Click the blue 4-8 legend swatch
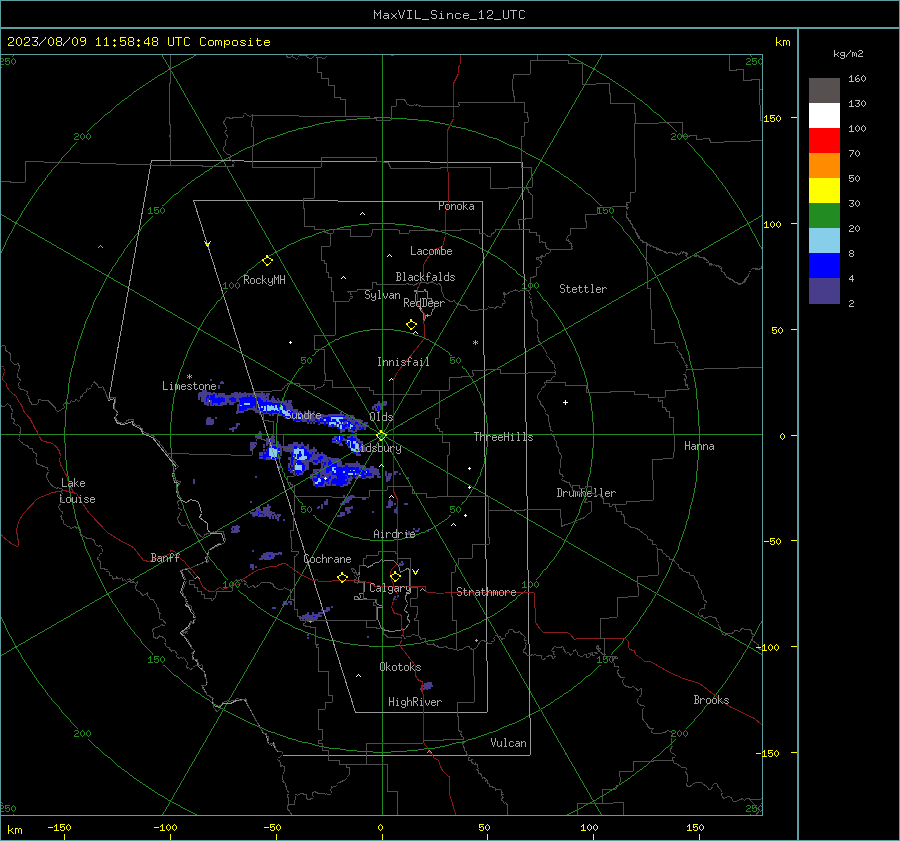900x841 pixels. click(824, 266)
